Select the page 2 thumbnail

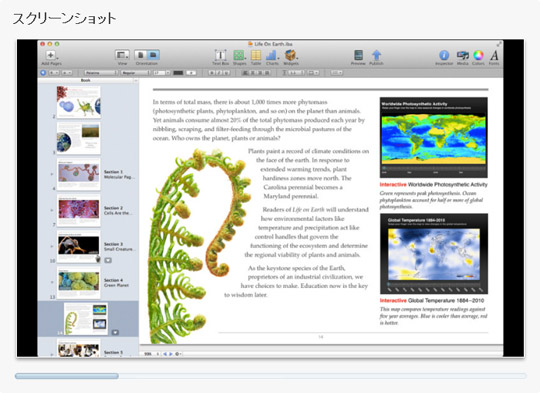[79, 102]
